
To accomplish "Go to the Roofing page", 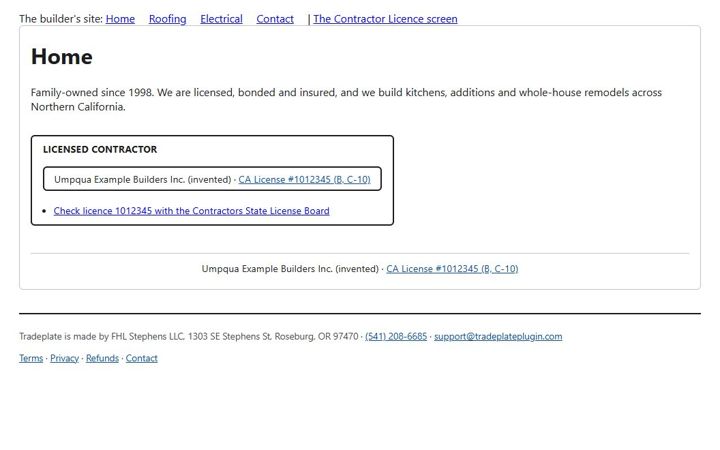I will point(168,19).
